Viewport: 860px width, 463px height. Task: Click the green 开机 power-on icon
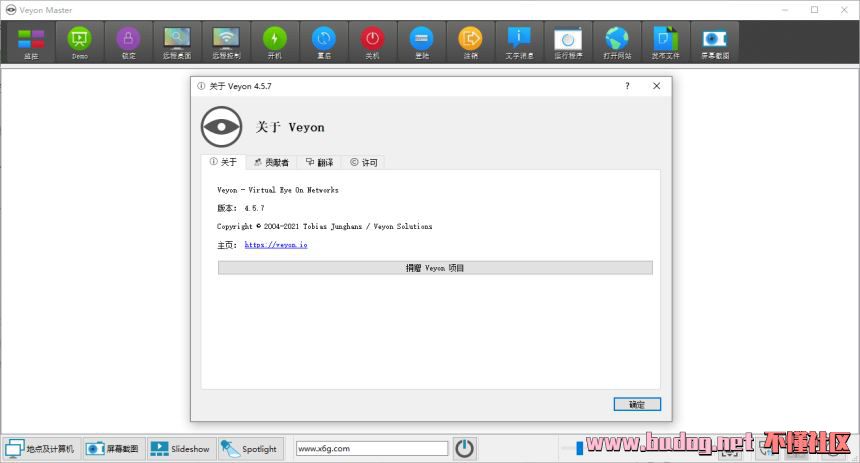point(275,43)
